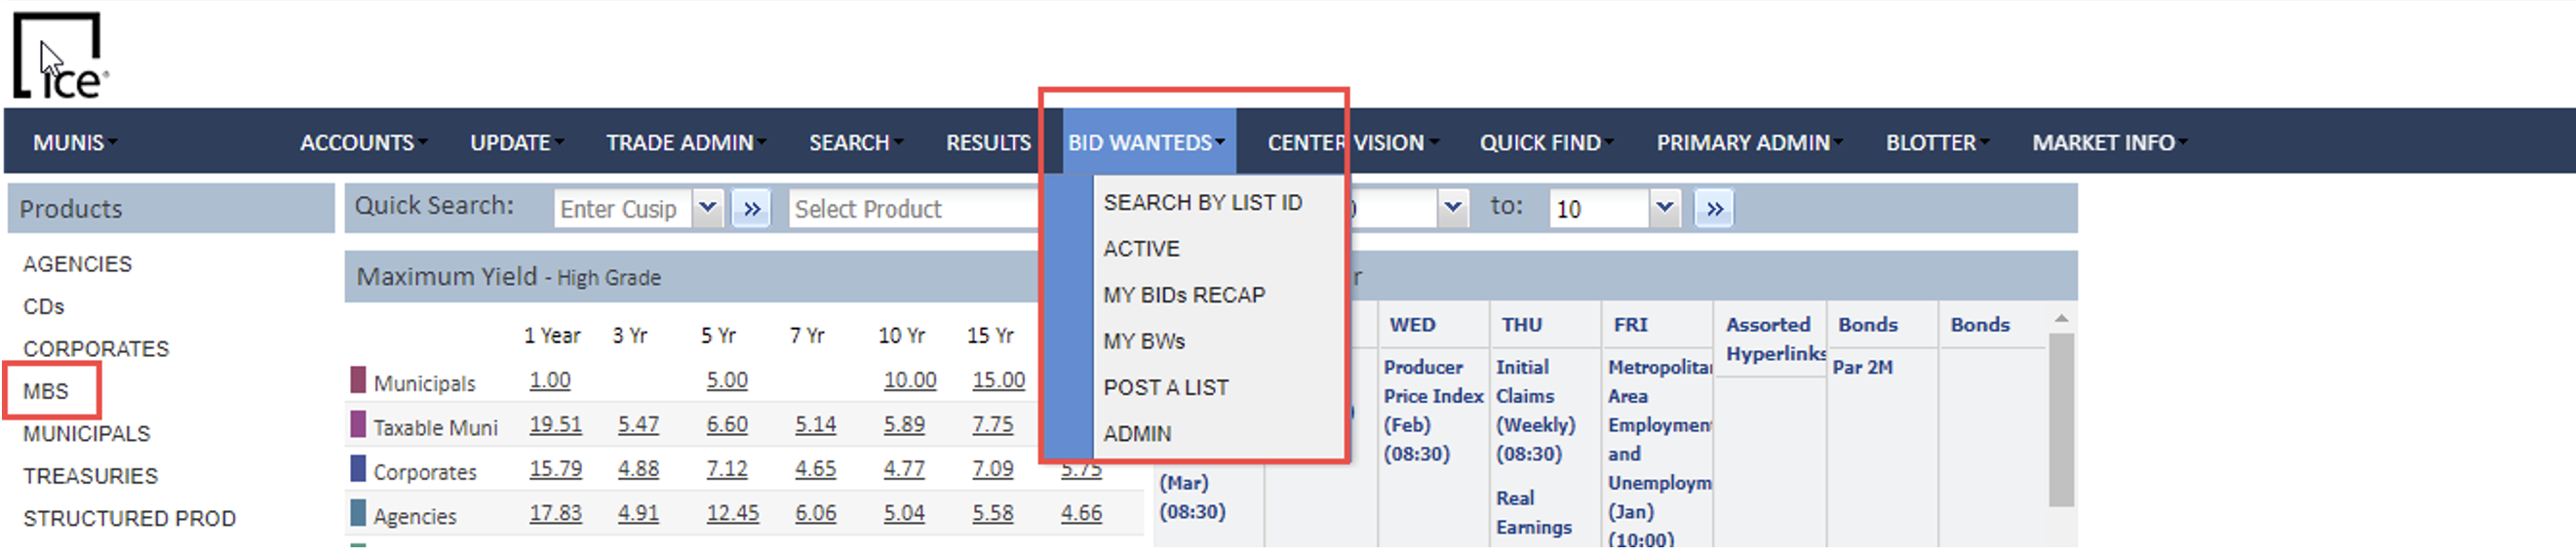Open Agencies yield 17.83
Viewport: 2576px width, 558px height.
coord(555,514)
